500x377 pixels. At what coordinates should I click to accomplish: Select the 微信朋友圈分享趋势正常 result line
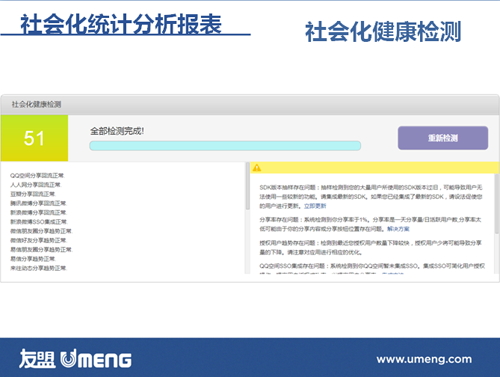coord(41,231)
